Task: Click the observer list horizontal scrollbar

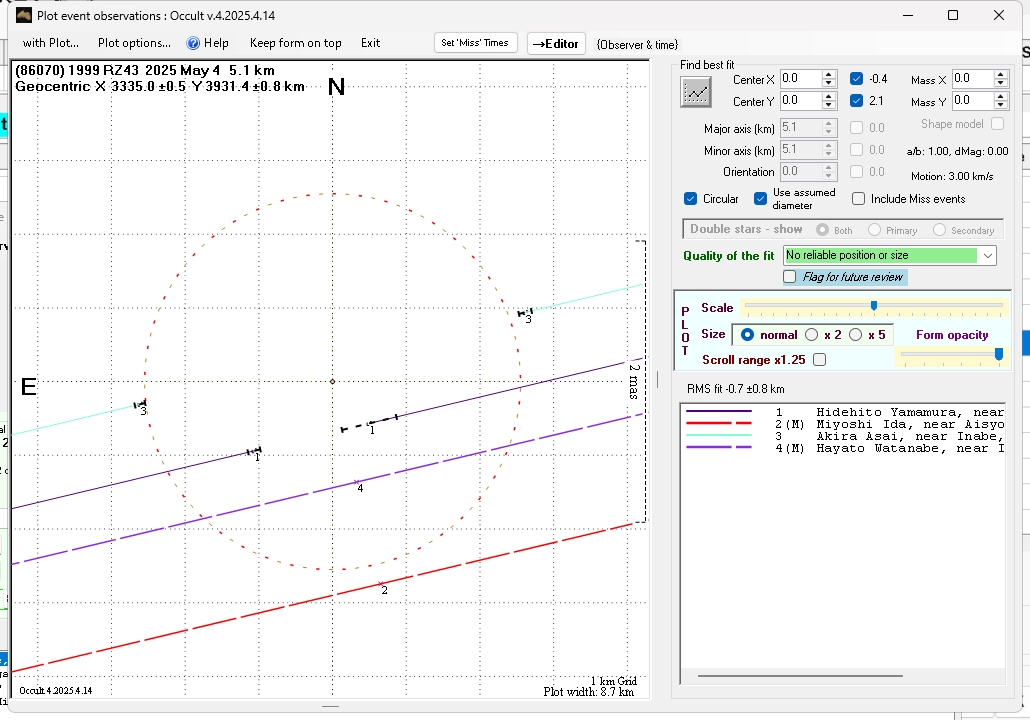Action: point(800,677)
